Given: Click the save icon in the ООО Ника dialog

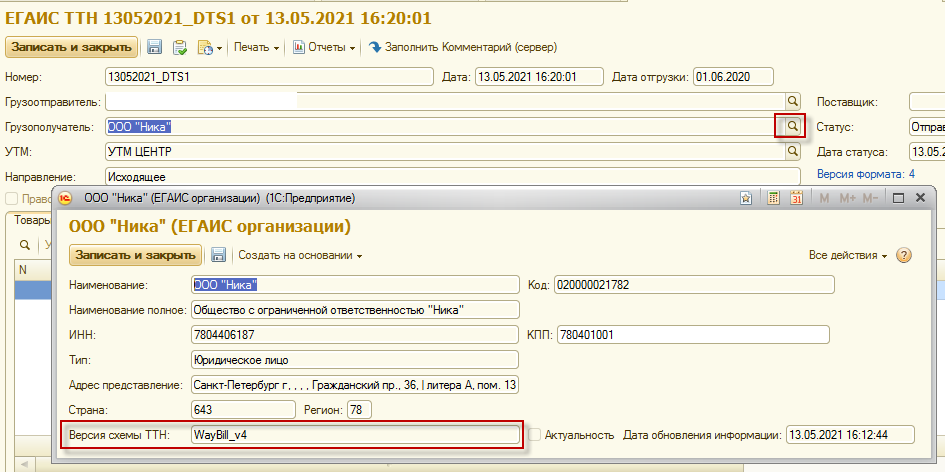Looking at the screenshot, I should (219, 255).
